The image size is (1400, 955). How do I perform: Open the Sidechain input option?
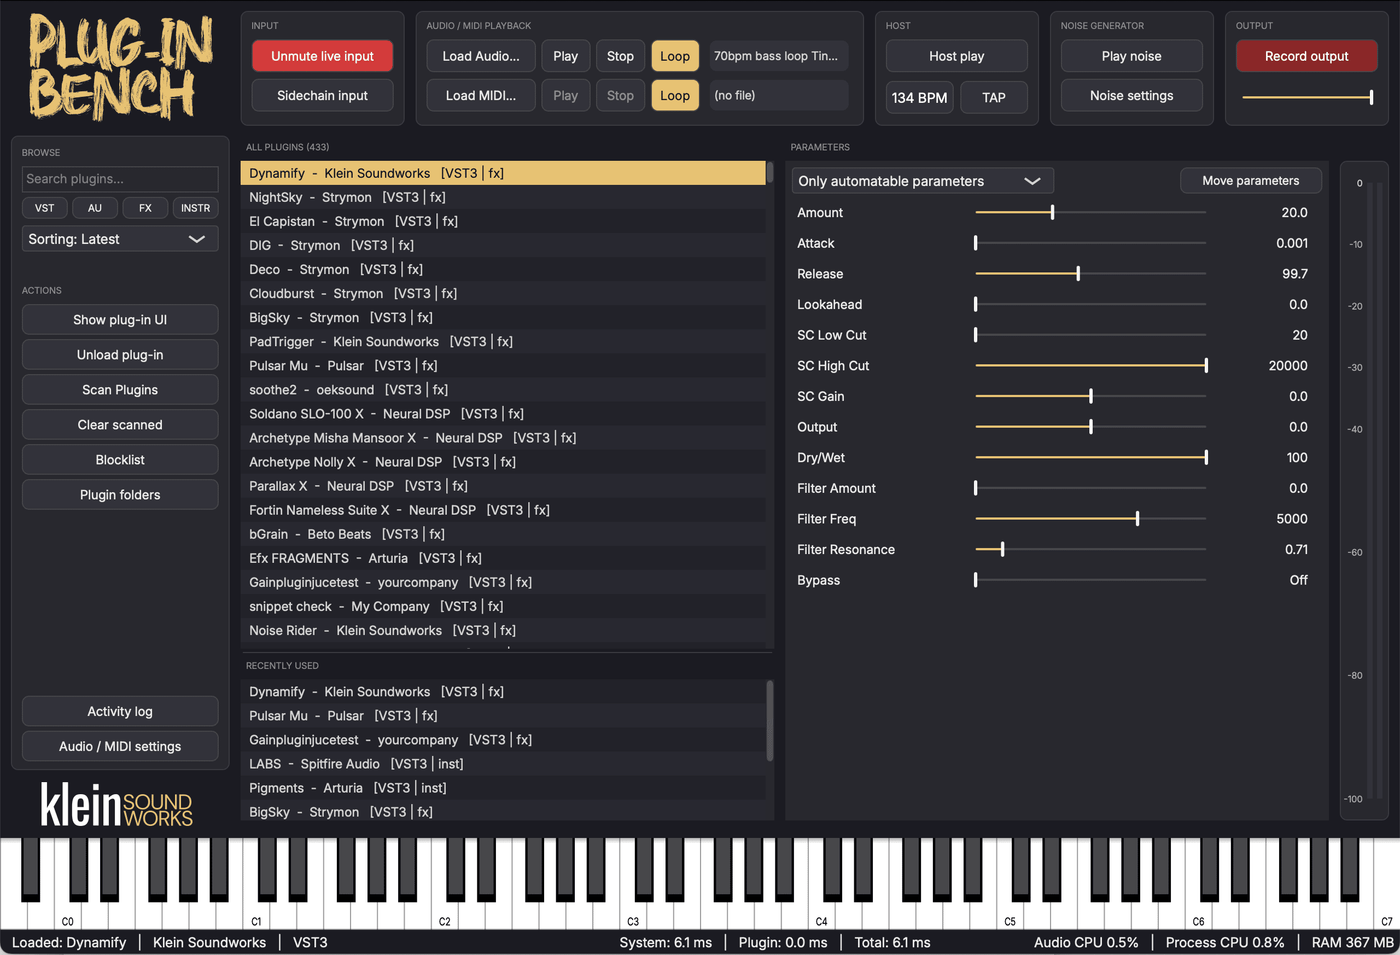click(x=322, y=95)
